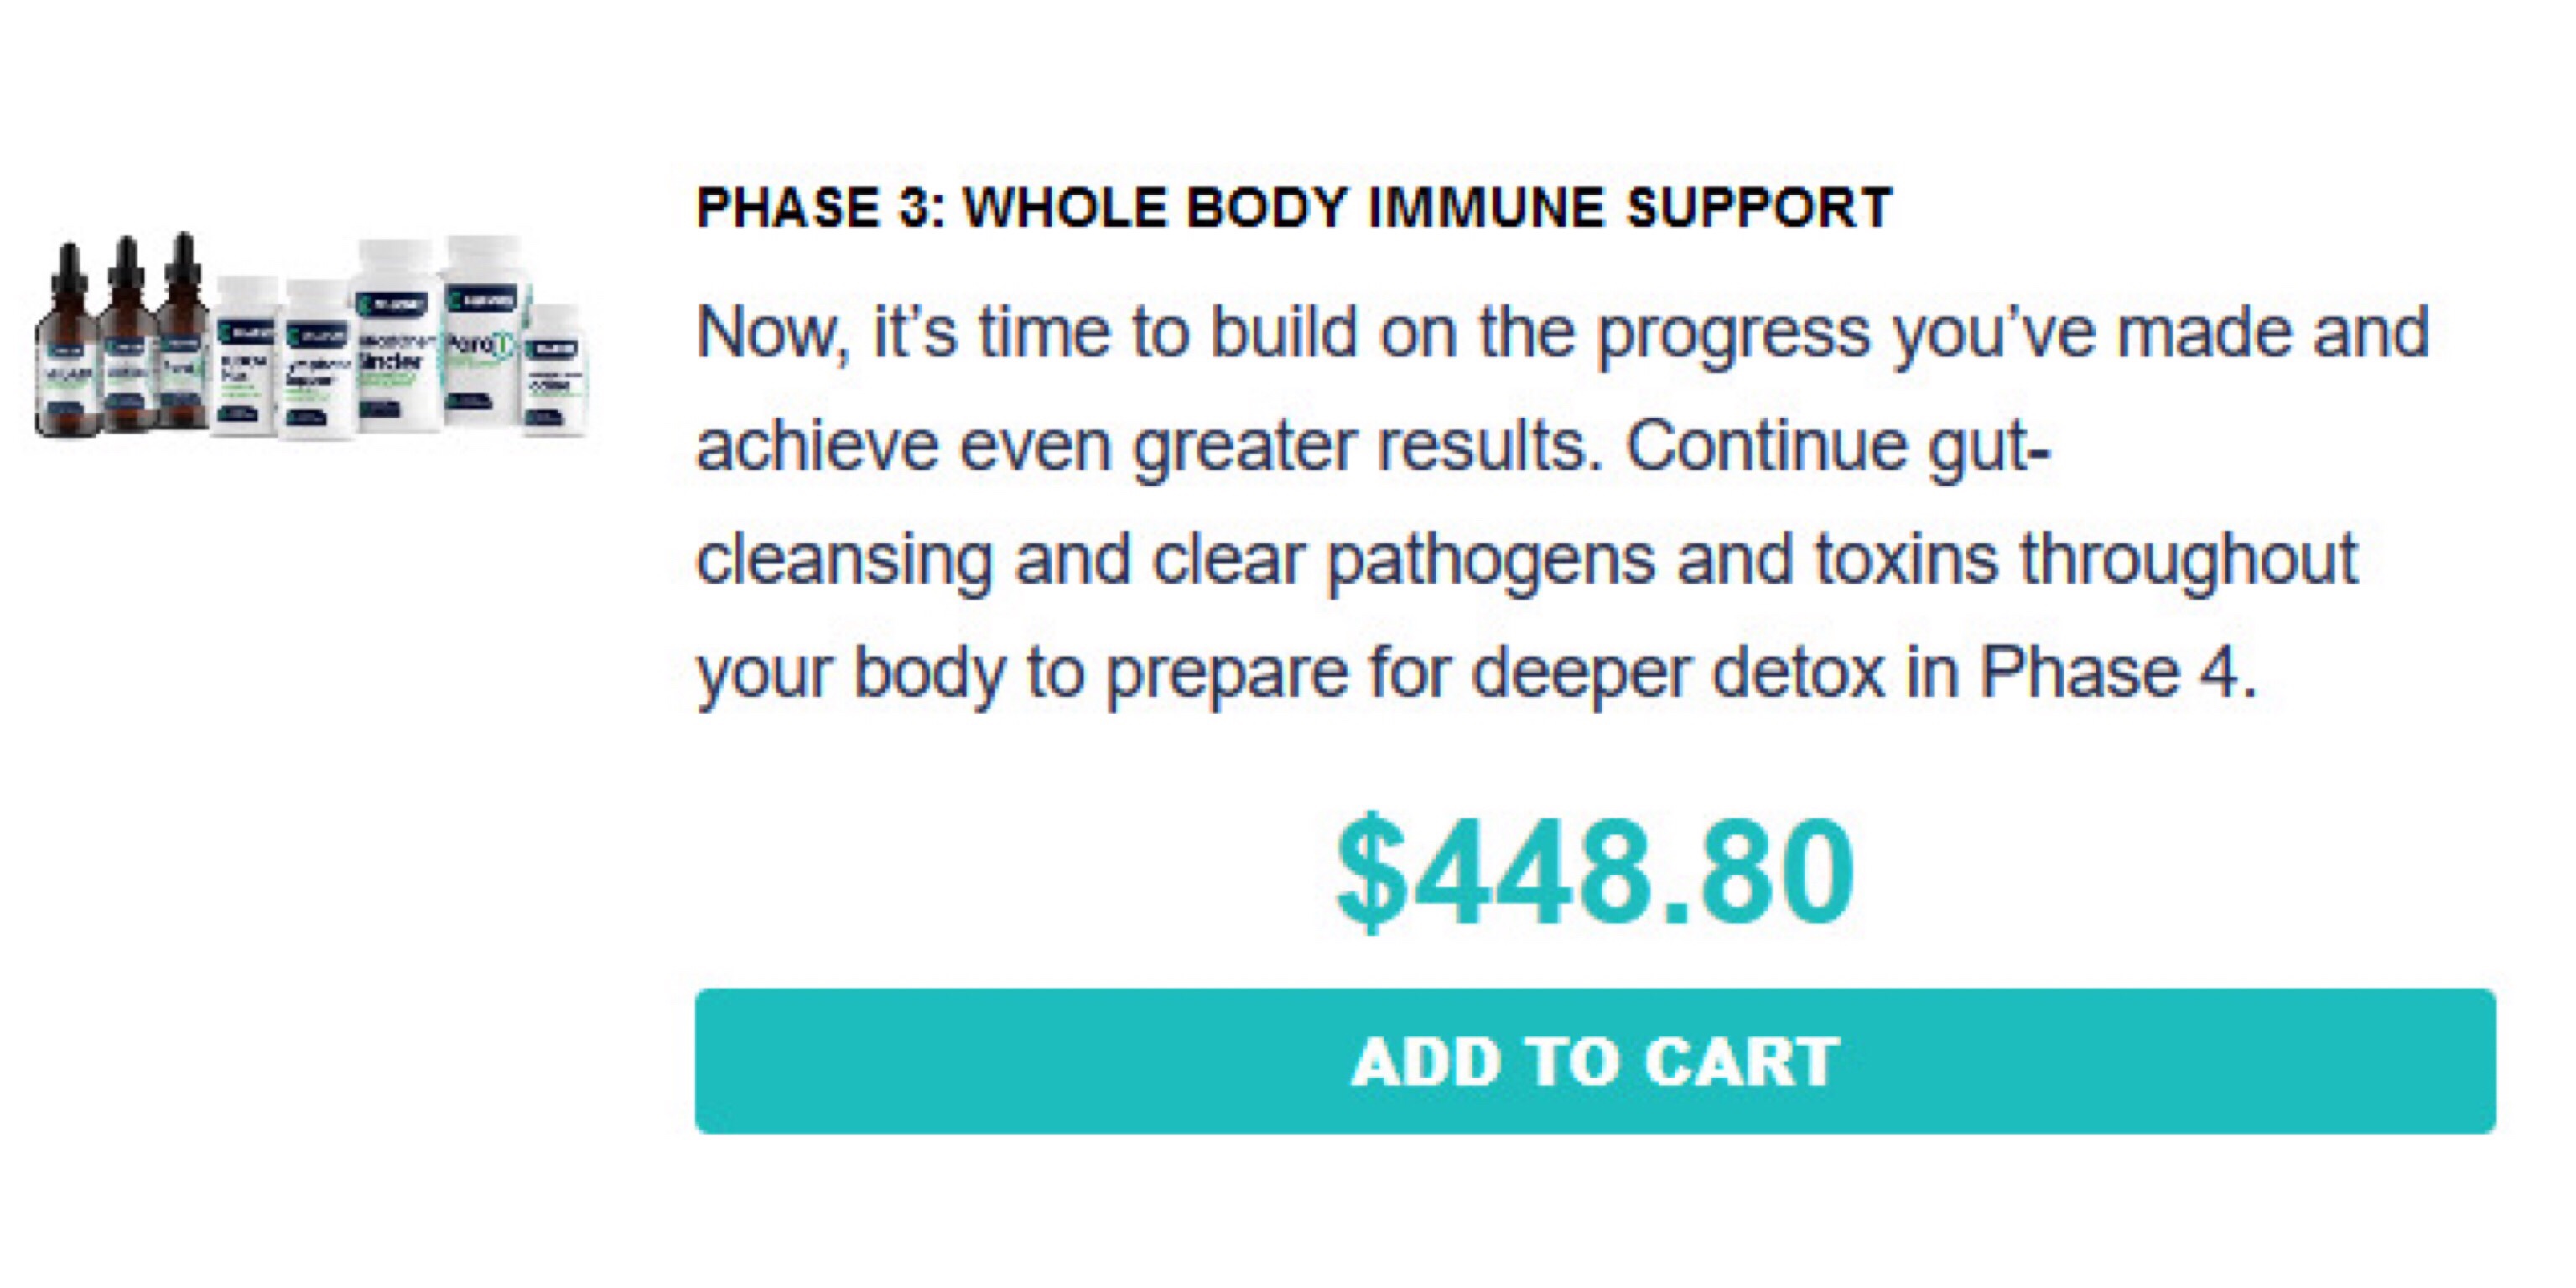The image size is (2576, 1288).
Task: Click the third dropper bottle beside white bottles
Action: tap(184, 330)
